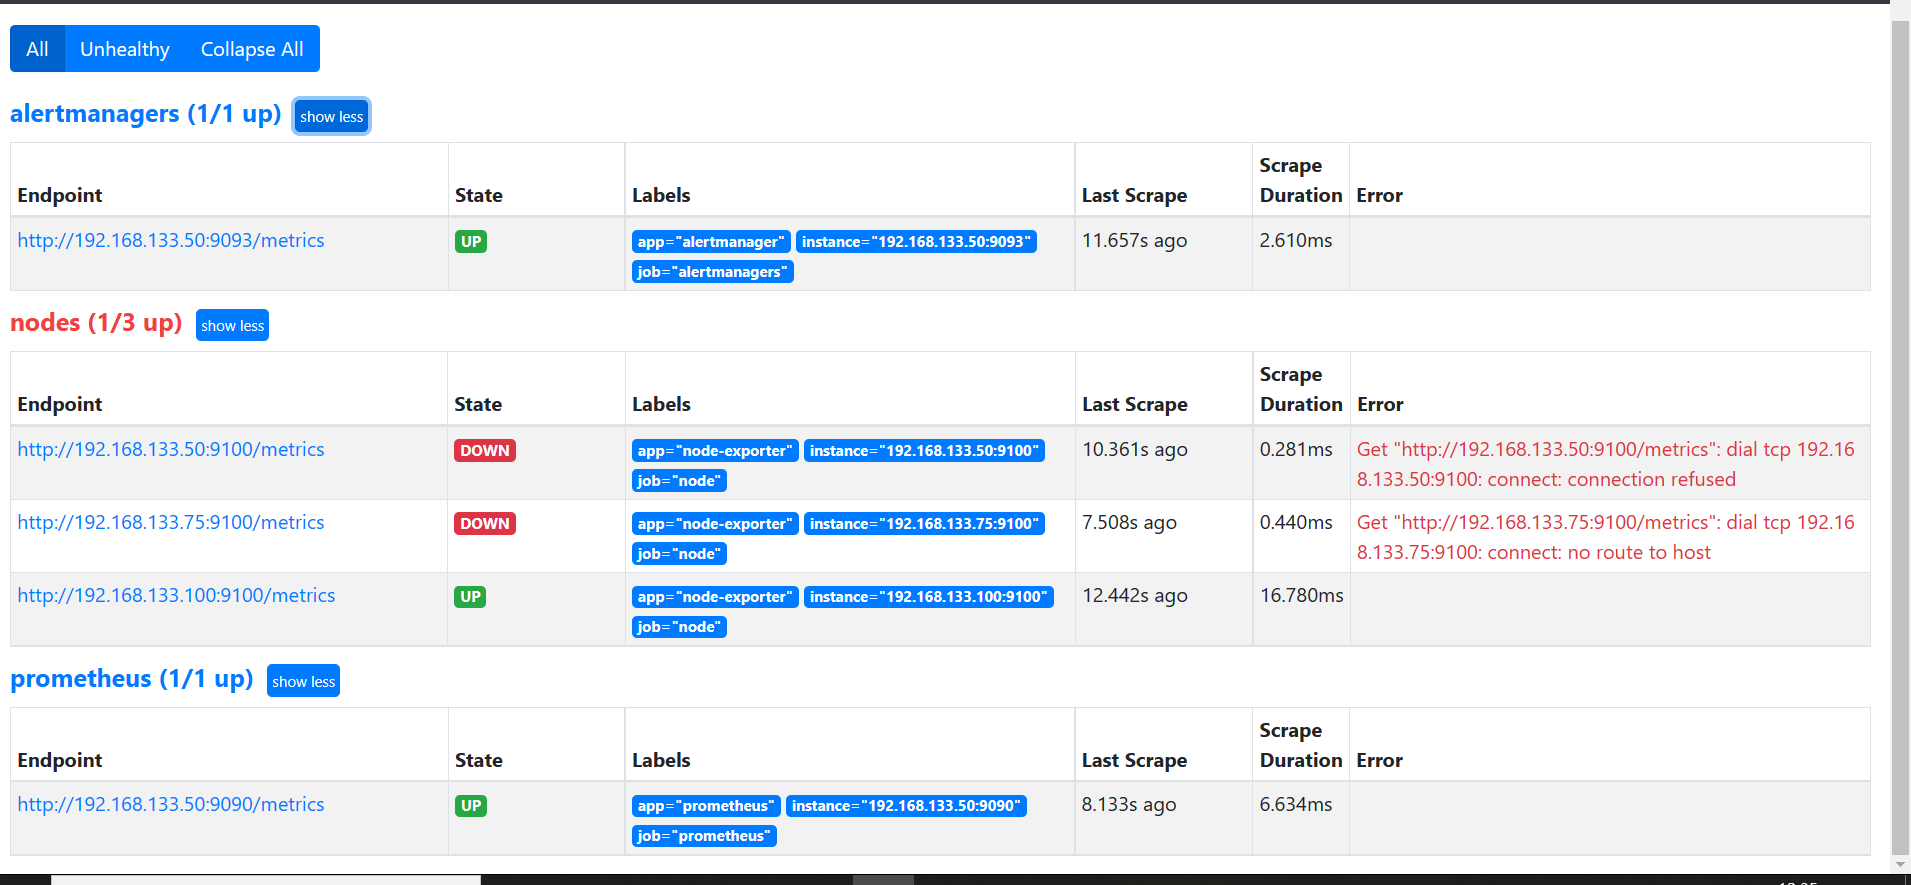Click the app="prometheus" label

[706, 806]
